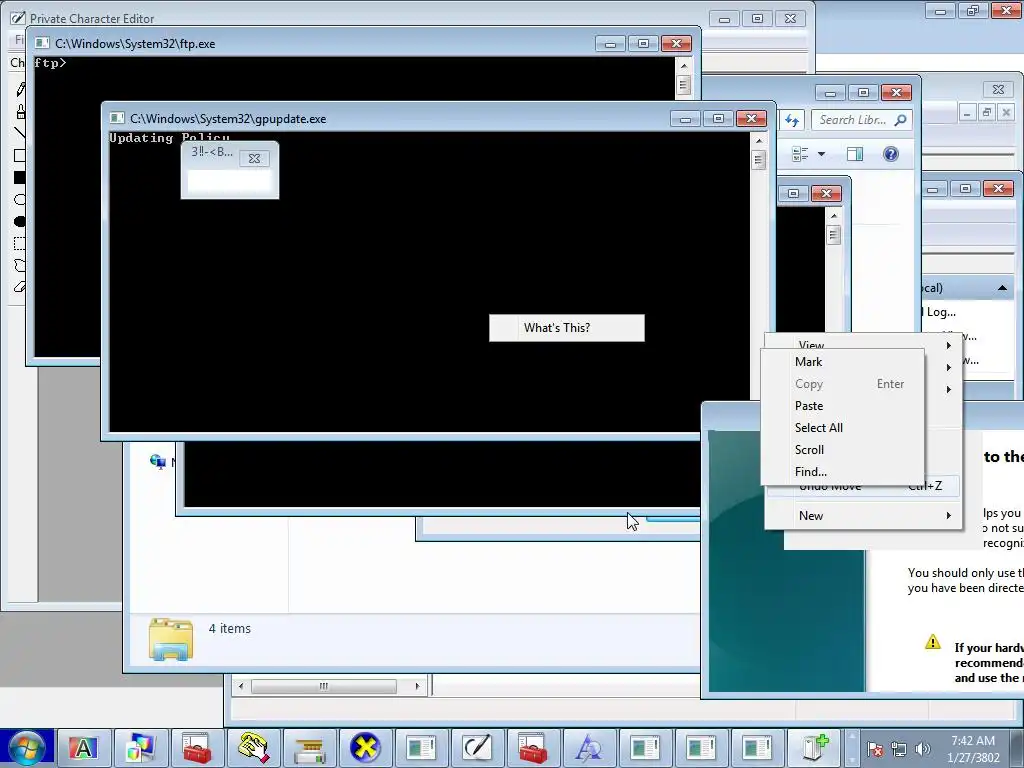Open the New submenu entry
1024x768 pixels.
[862, 515]
